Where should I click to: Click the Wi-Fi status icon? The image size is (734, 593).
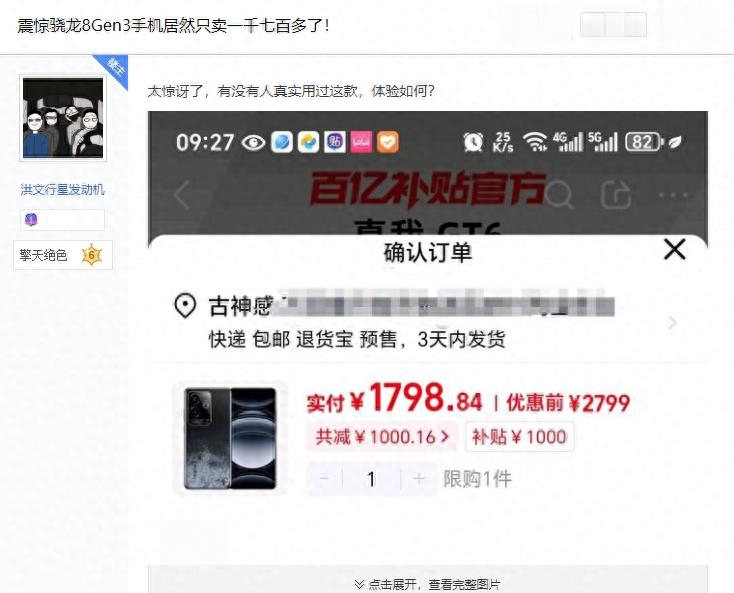click(x=535, y=141)
